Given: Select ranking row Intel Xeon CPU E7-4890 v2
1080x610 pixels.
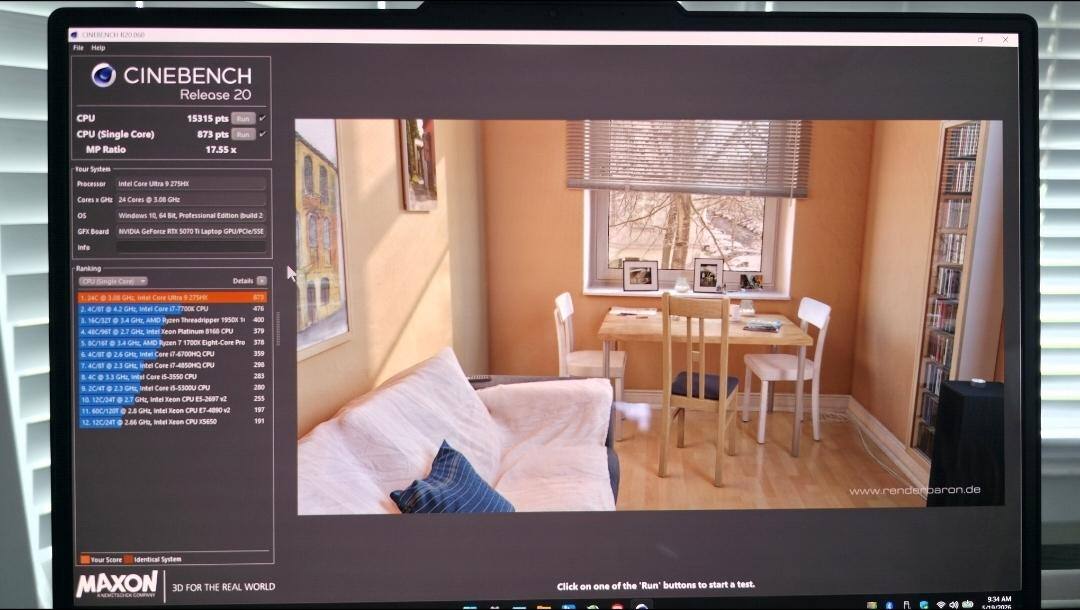Looking at the screenshot, I should click(x=172, y=410).
